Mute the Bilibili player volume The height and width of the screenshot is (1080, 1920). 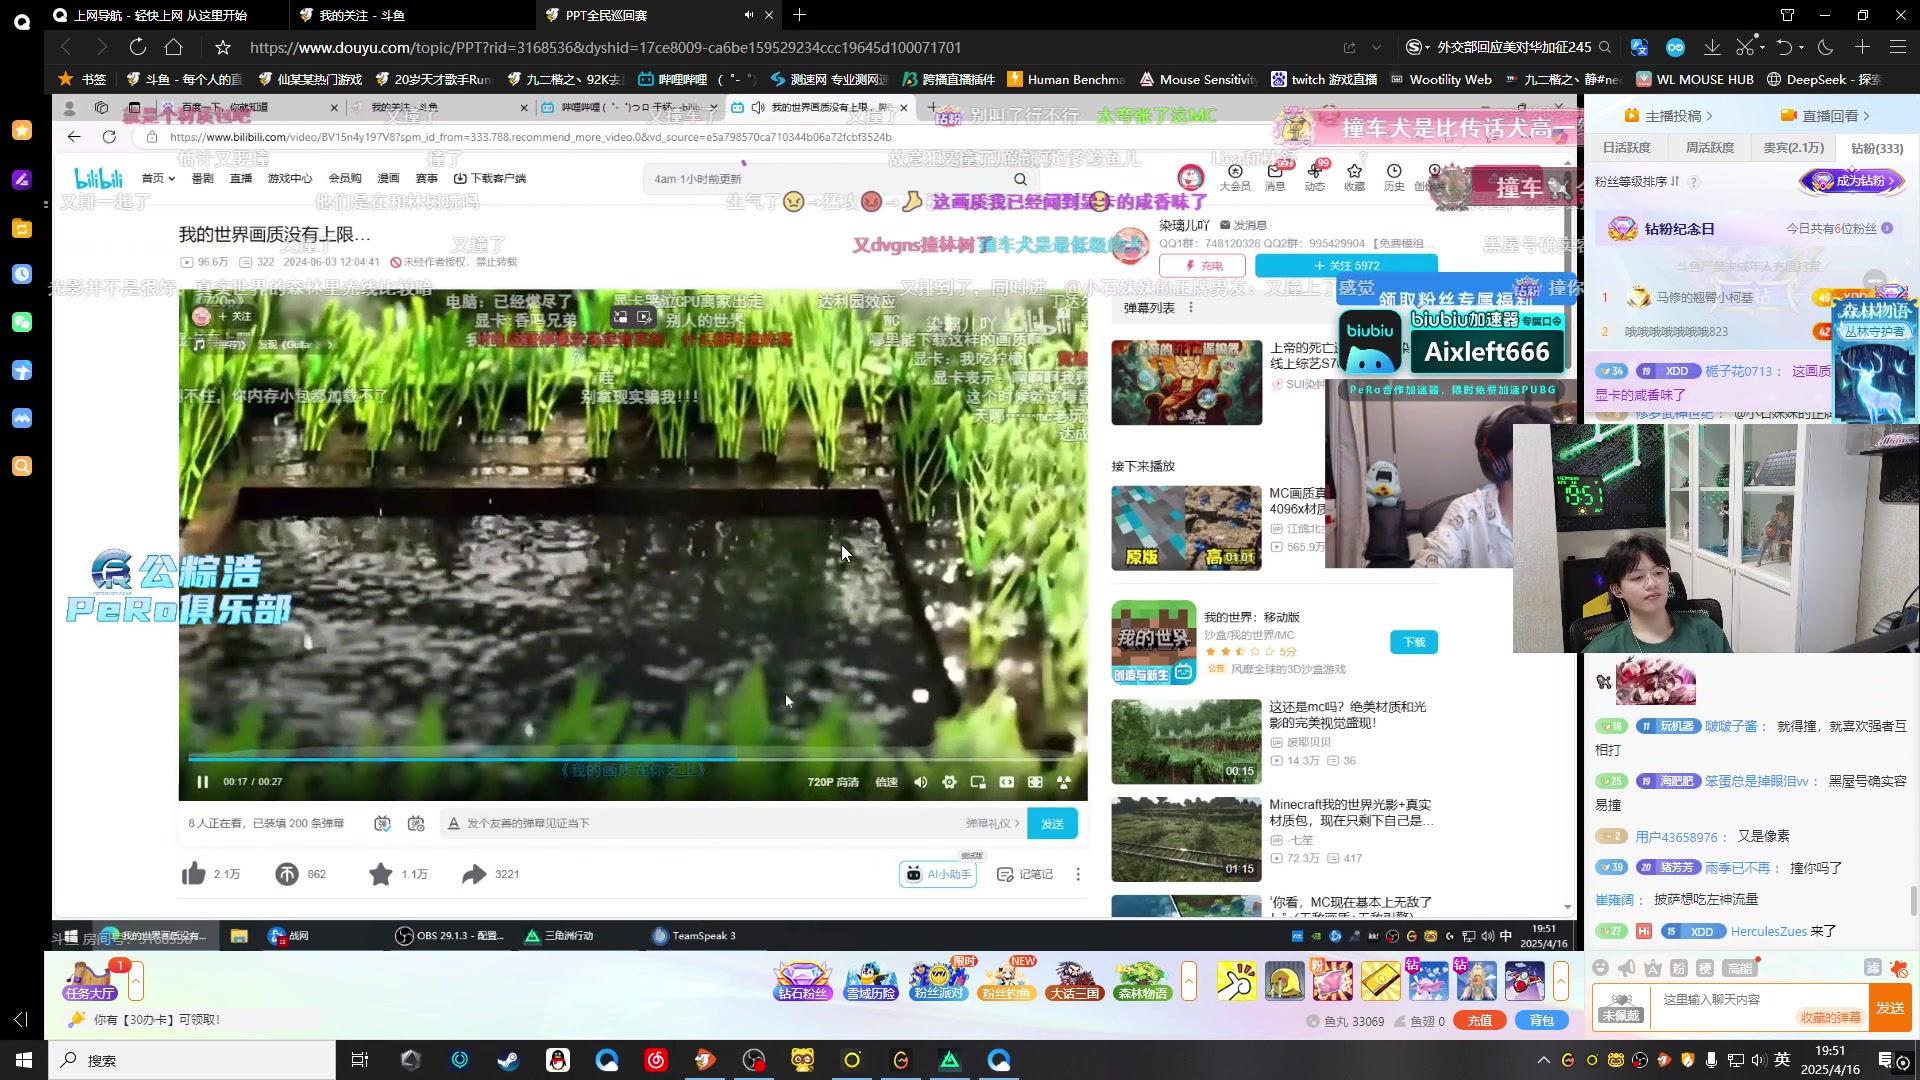(920, 782)
